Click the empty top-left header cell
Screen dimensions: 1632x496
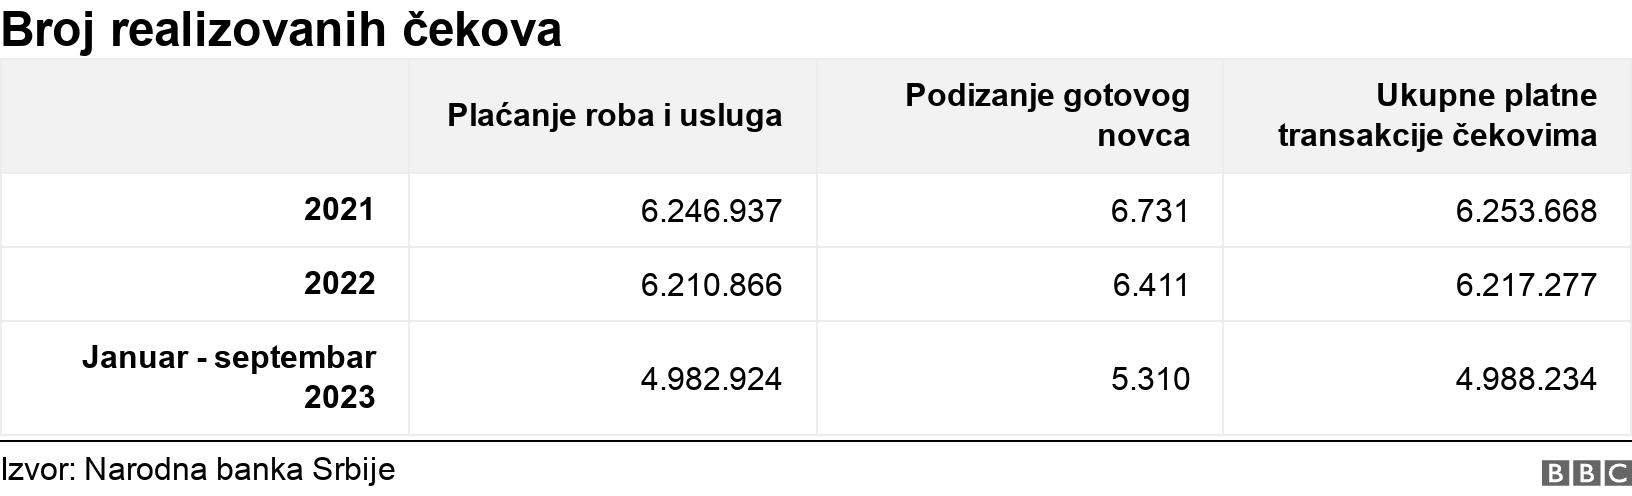coord(204,116)
